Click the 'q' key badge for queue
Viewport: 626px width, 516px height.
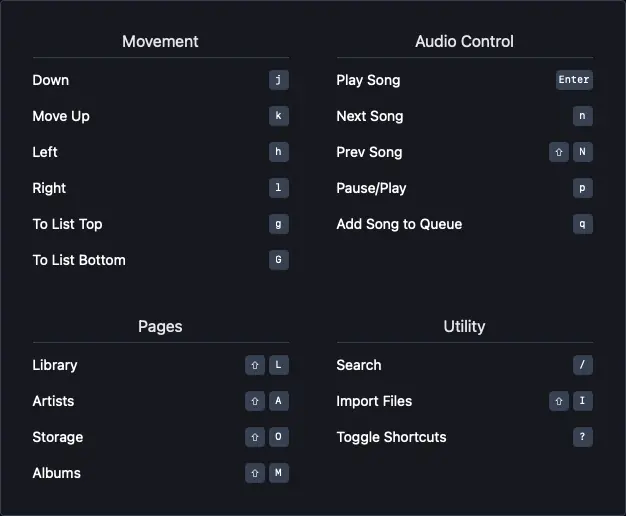click(x=582, y=224)
